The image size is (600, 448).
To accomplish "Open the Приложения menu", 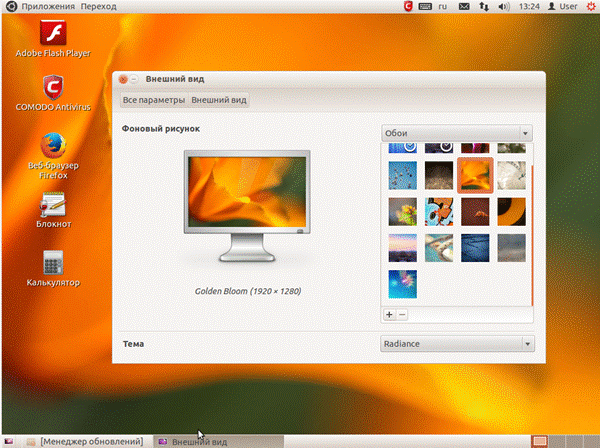I will (48, 7).
